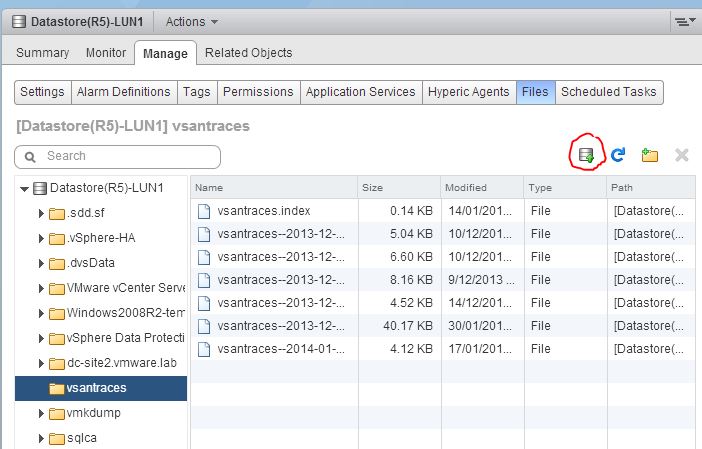Select the Manage tab
The height and width of the screenshot is (449, 702).
click(x=165, y=53)
